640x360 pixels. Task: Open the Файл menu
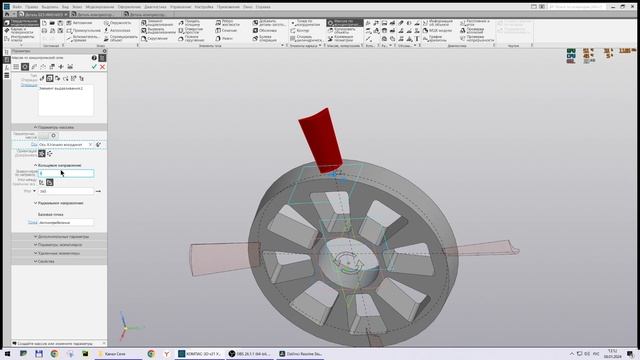[17, 7]
